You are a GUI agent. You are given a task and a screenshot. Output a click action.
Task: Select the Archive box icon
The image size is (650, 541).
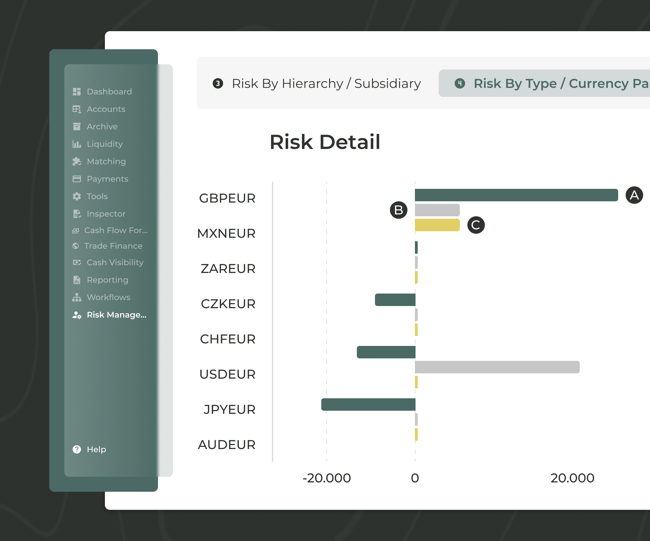point(77,126)
